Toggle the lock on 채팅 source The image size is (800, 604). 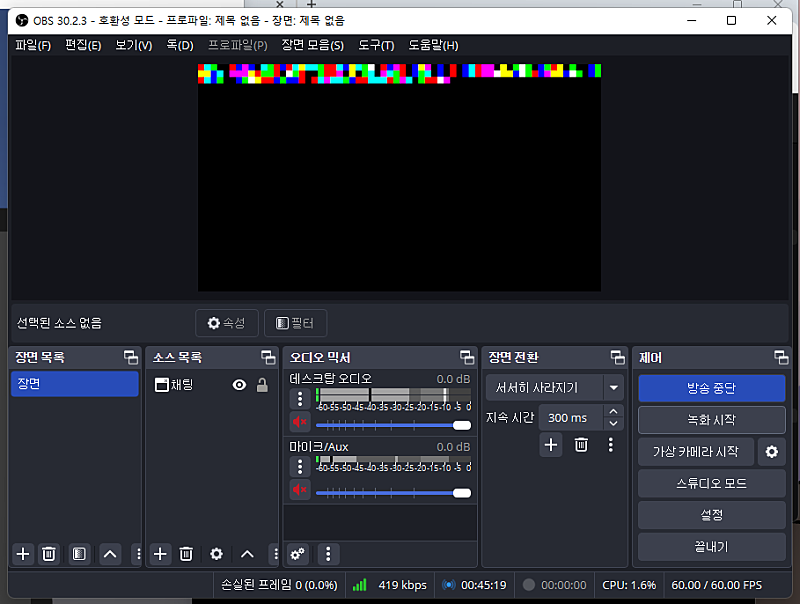coord(262,385)
